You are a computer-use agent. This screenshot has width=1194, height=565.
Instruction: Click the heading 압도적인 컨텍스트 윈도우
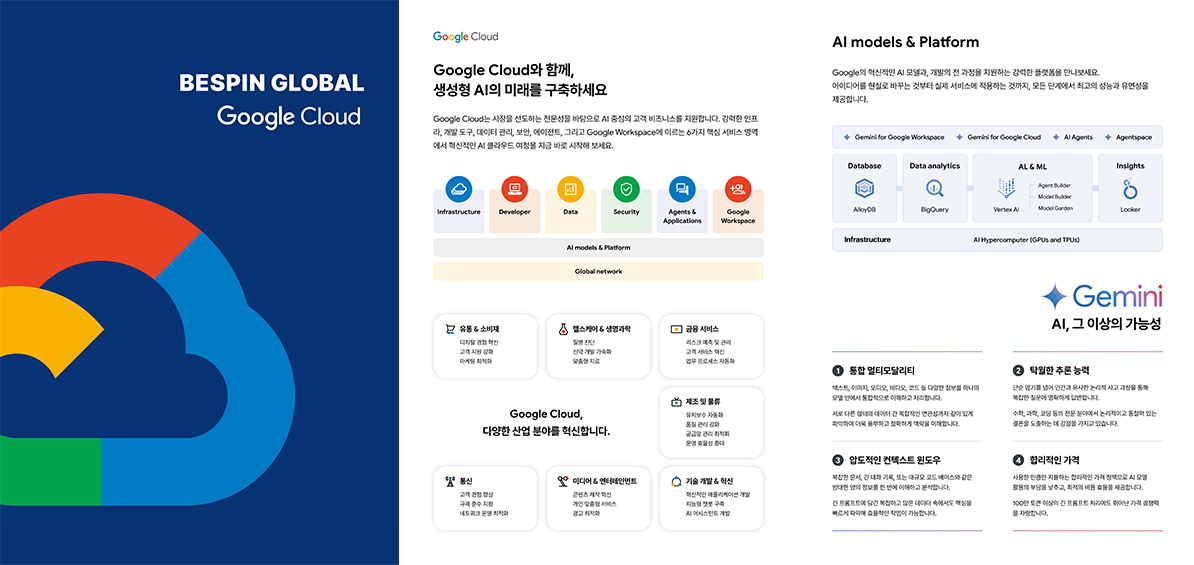coord(895,460)
